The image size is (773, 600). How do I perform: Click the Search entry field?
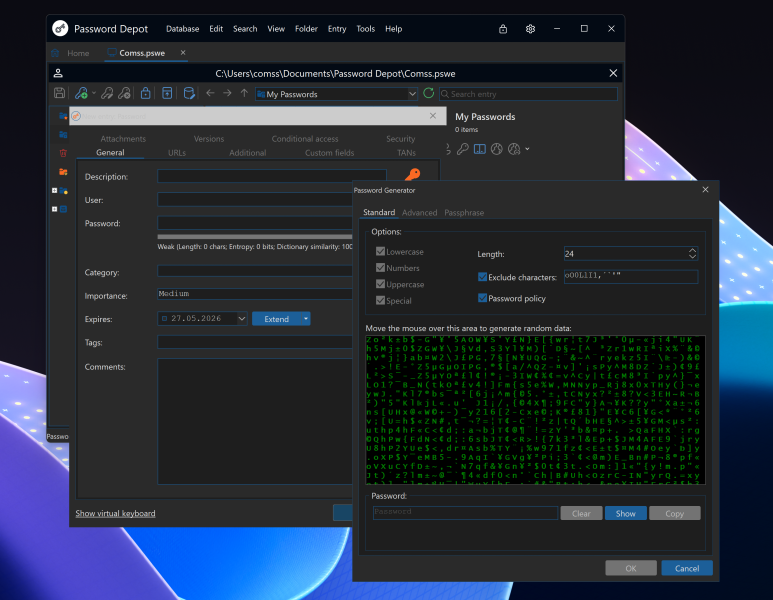coord(528,94)
